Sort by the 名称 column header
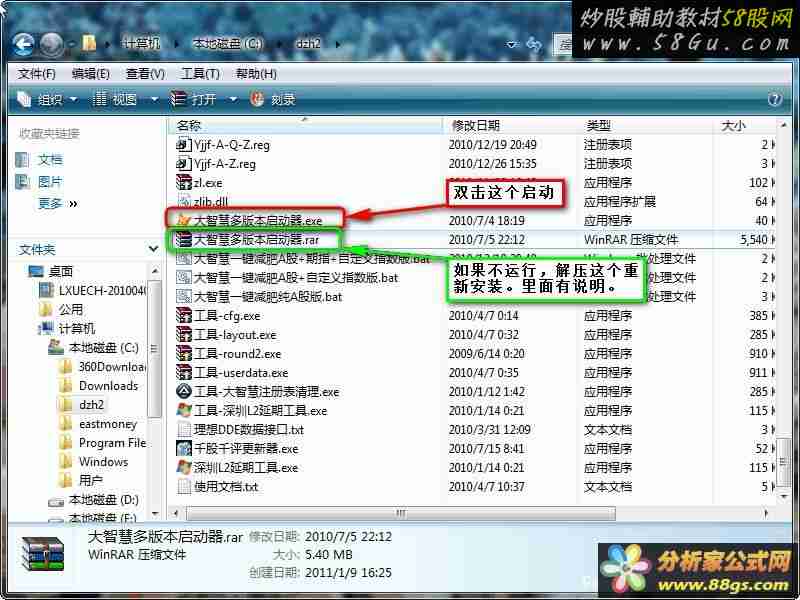The image size is (800, 600). 306,125
